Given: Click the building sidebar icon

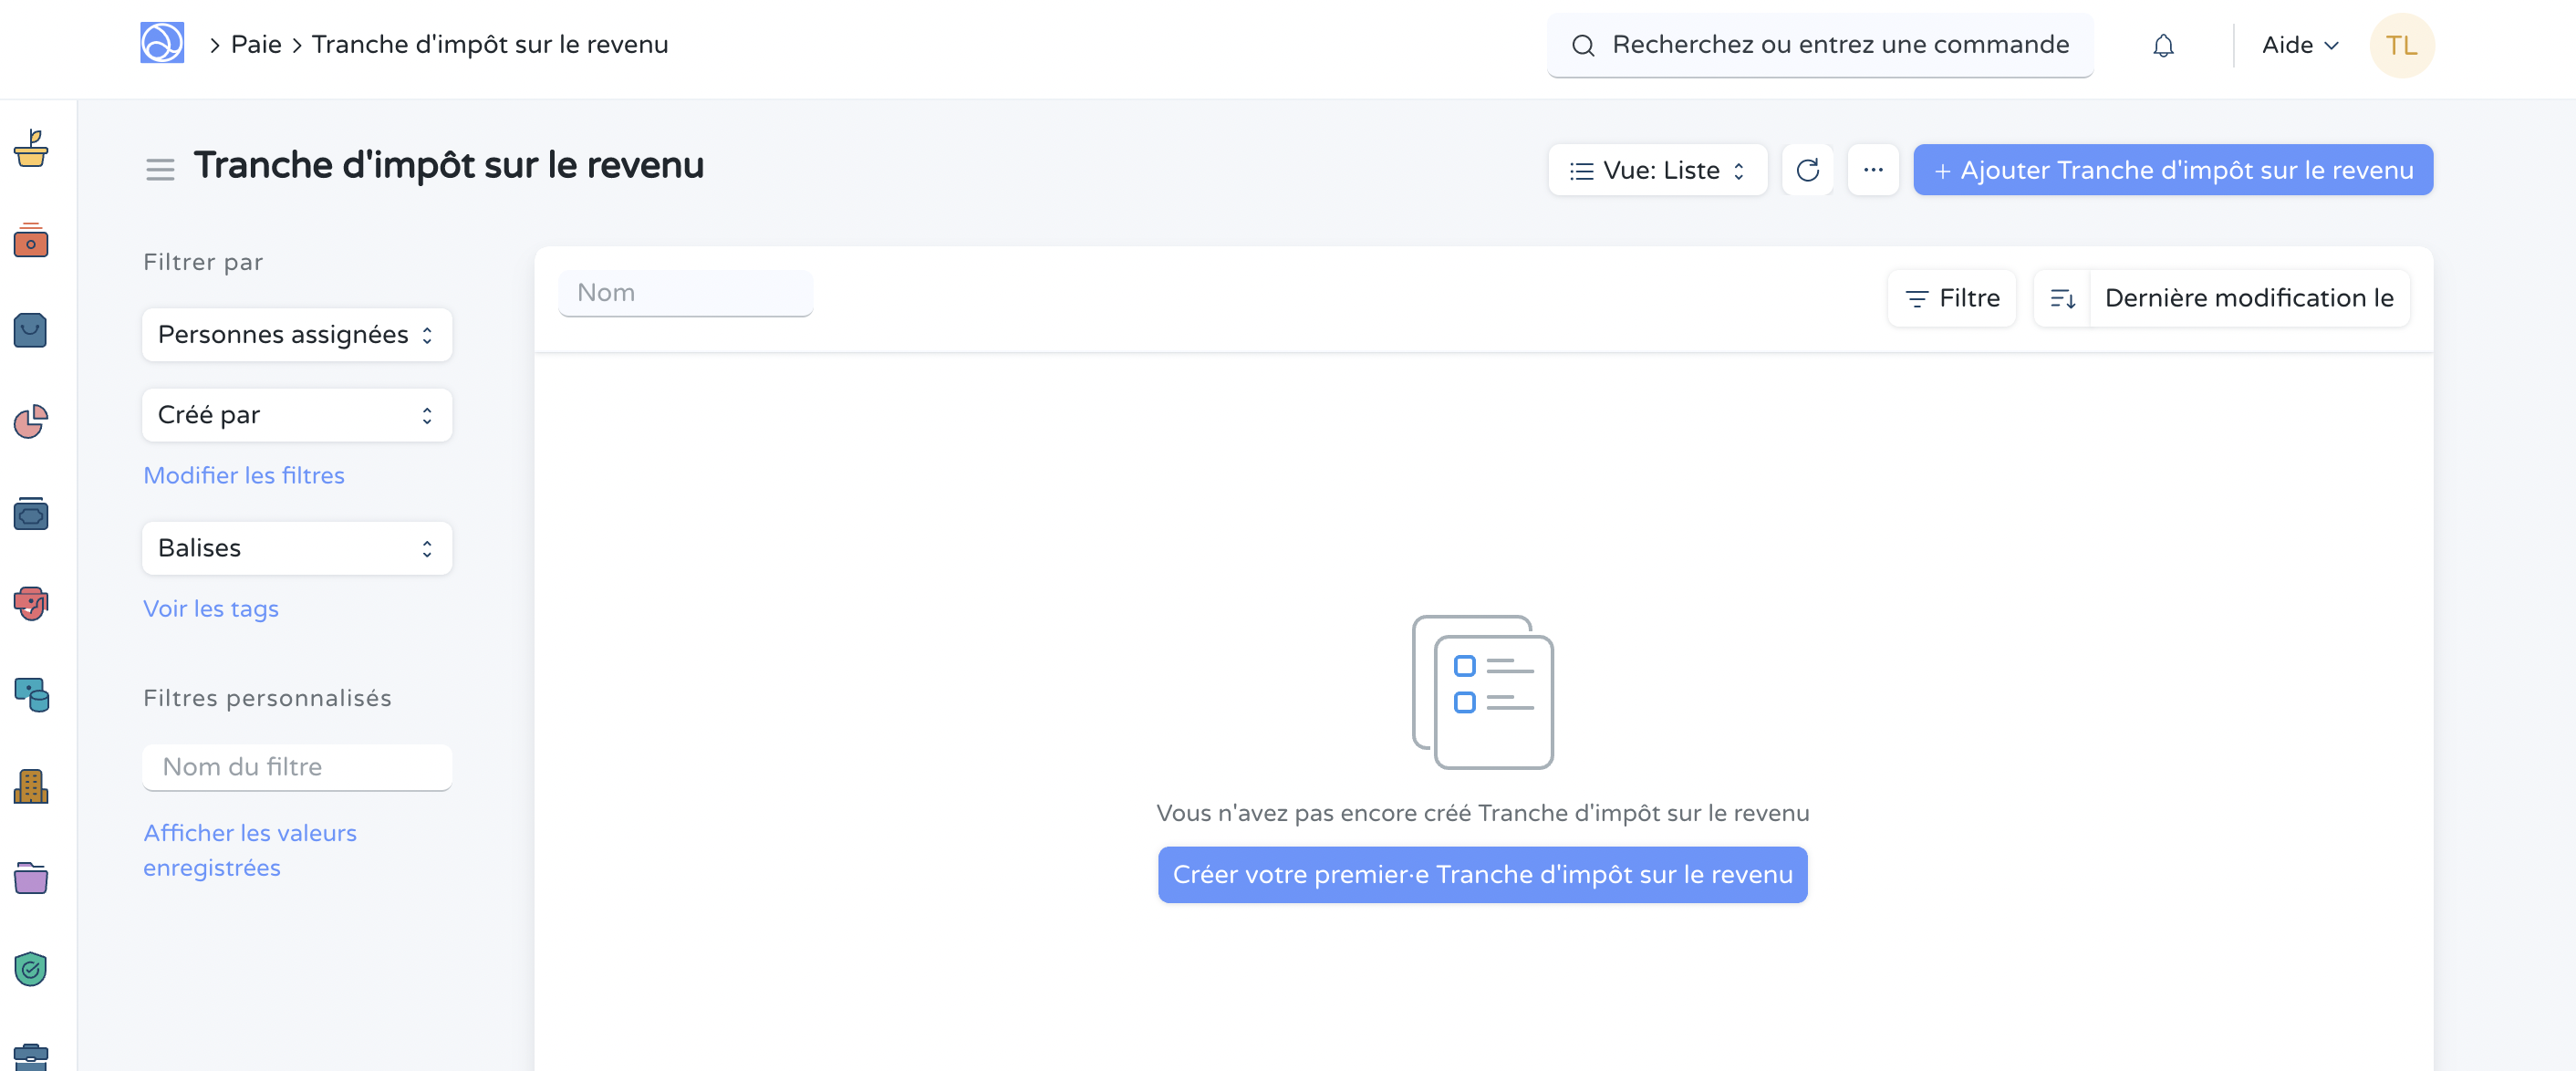Looking at the screenshot, I should point(31,787).
